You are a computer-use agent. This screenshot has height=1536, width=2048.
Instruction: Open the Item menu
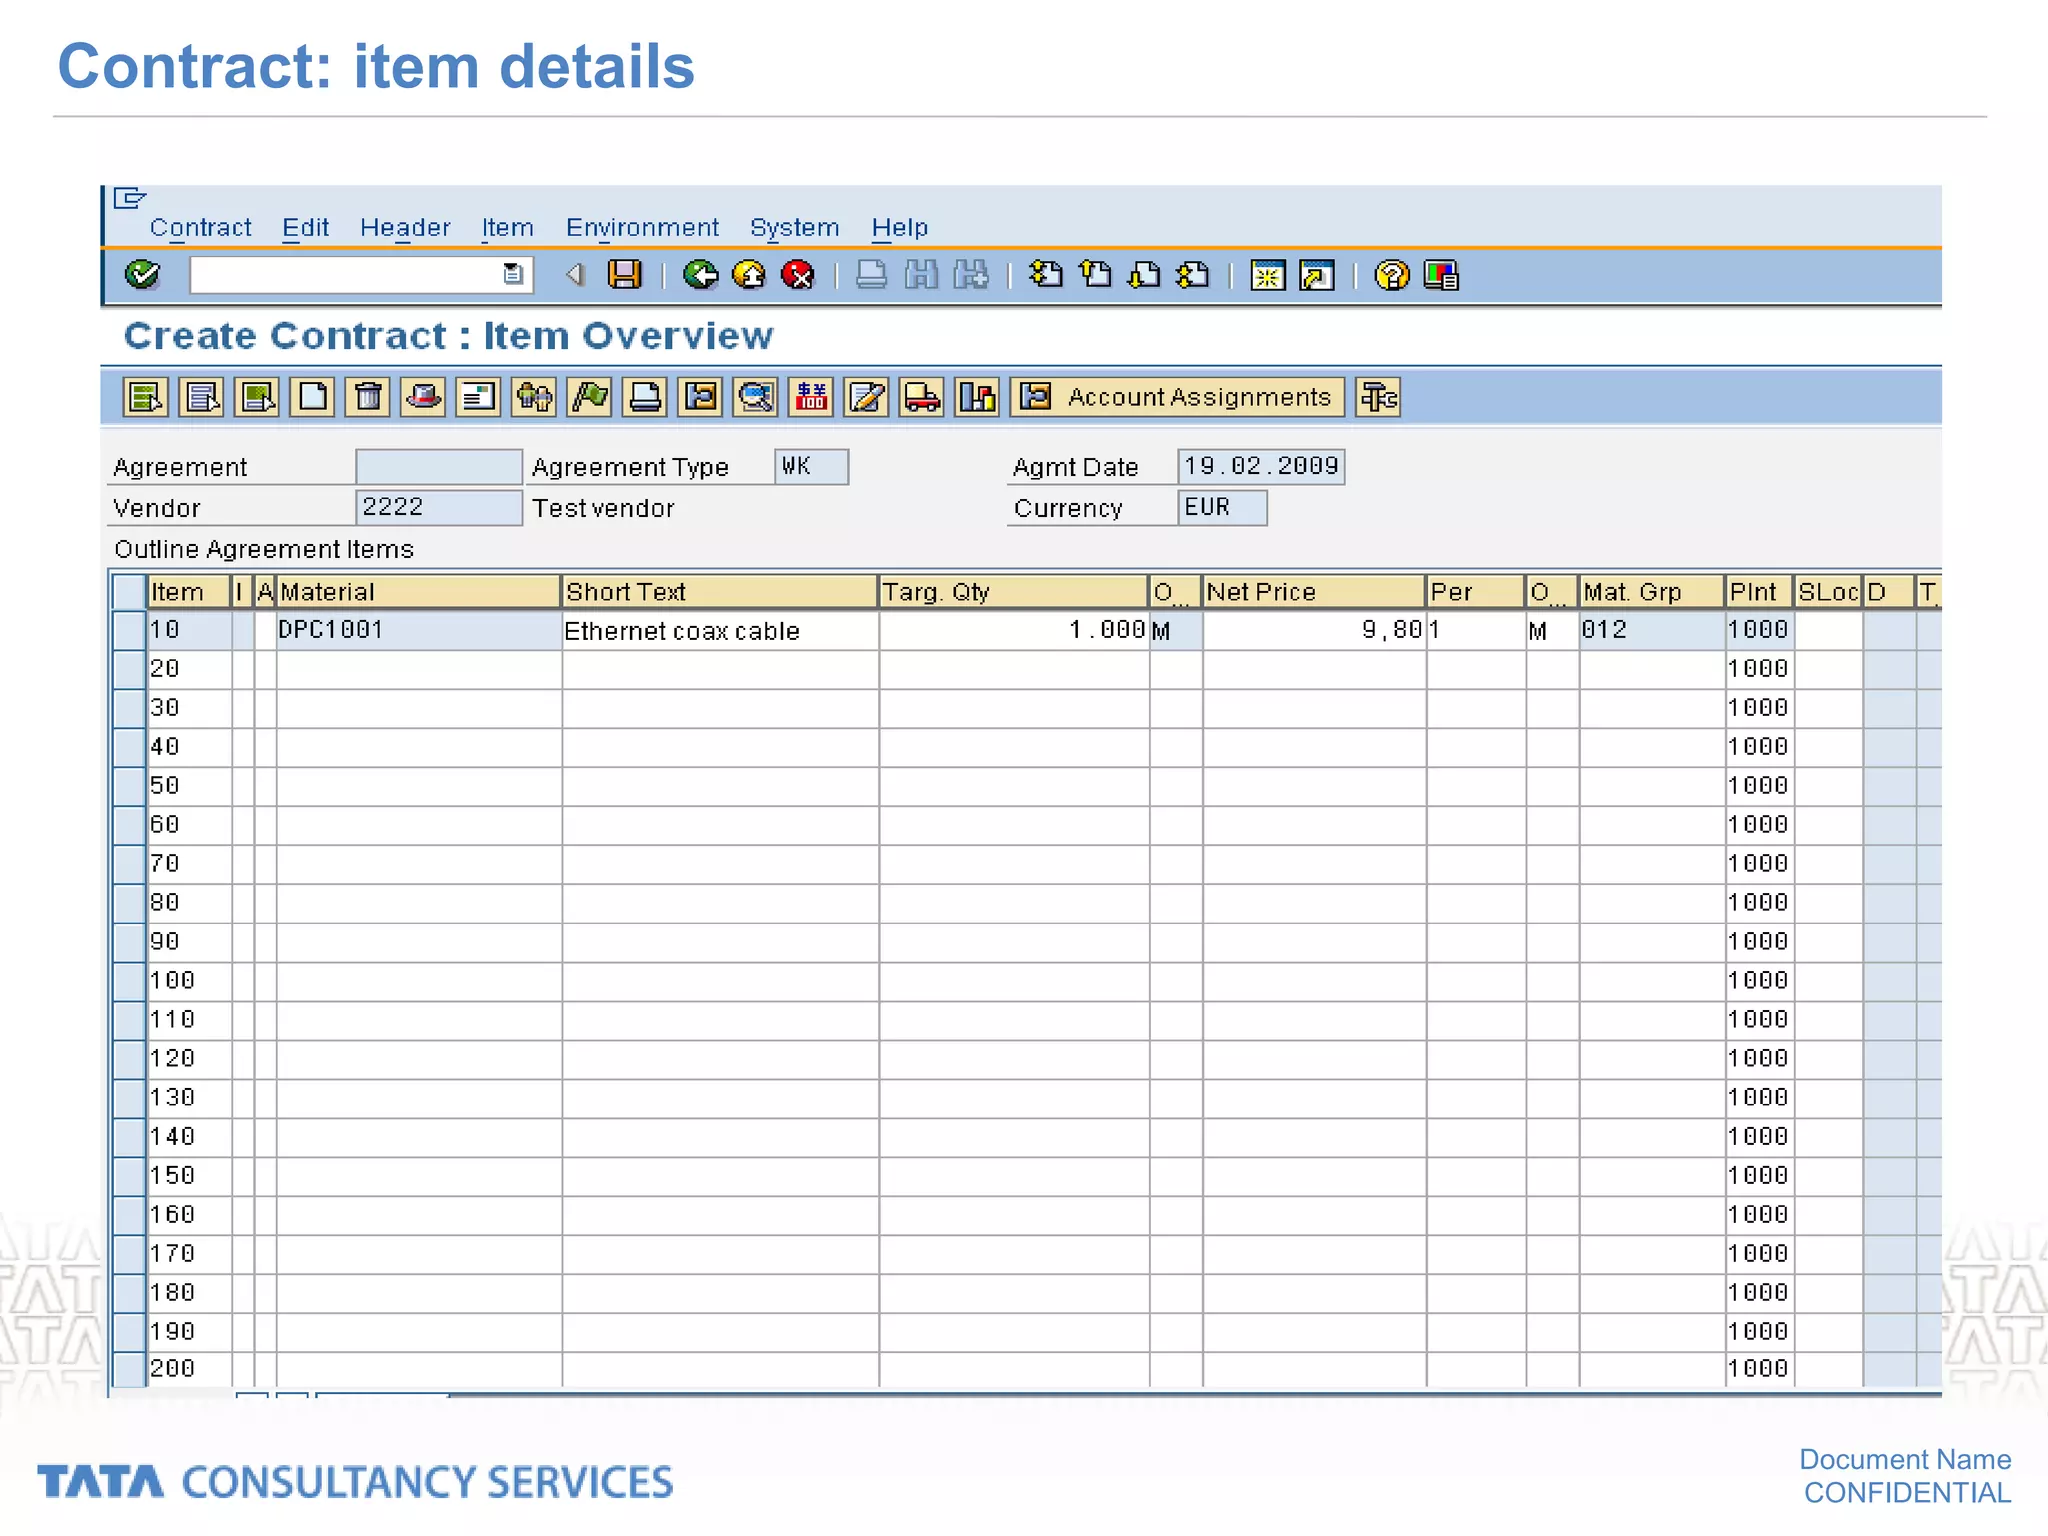coord(507,228)
